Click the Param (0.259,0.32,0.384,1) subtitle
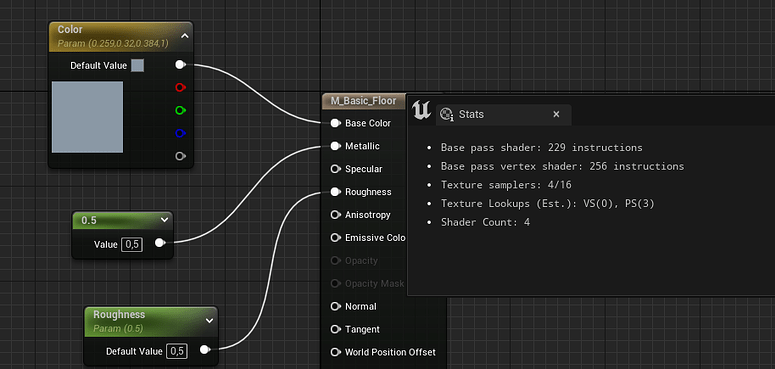 click(113, 43)
